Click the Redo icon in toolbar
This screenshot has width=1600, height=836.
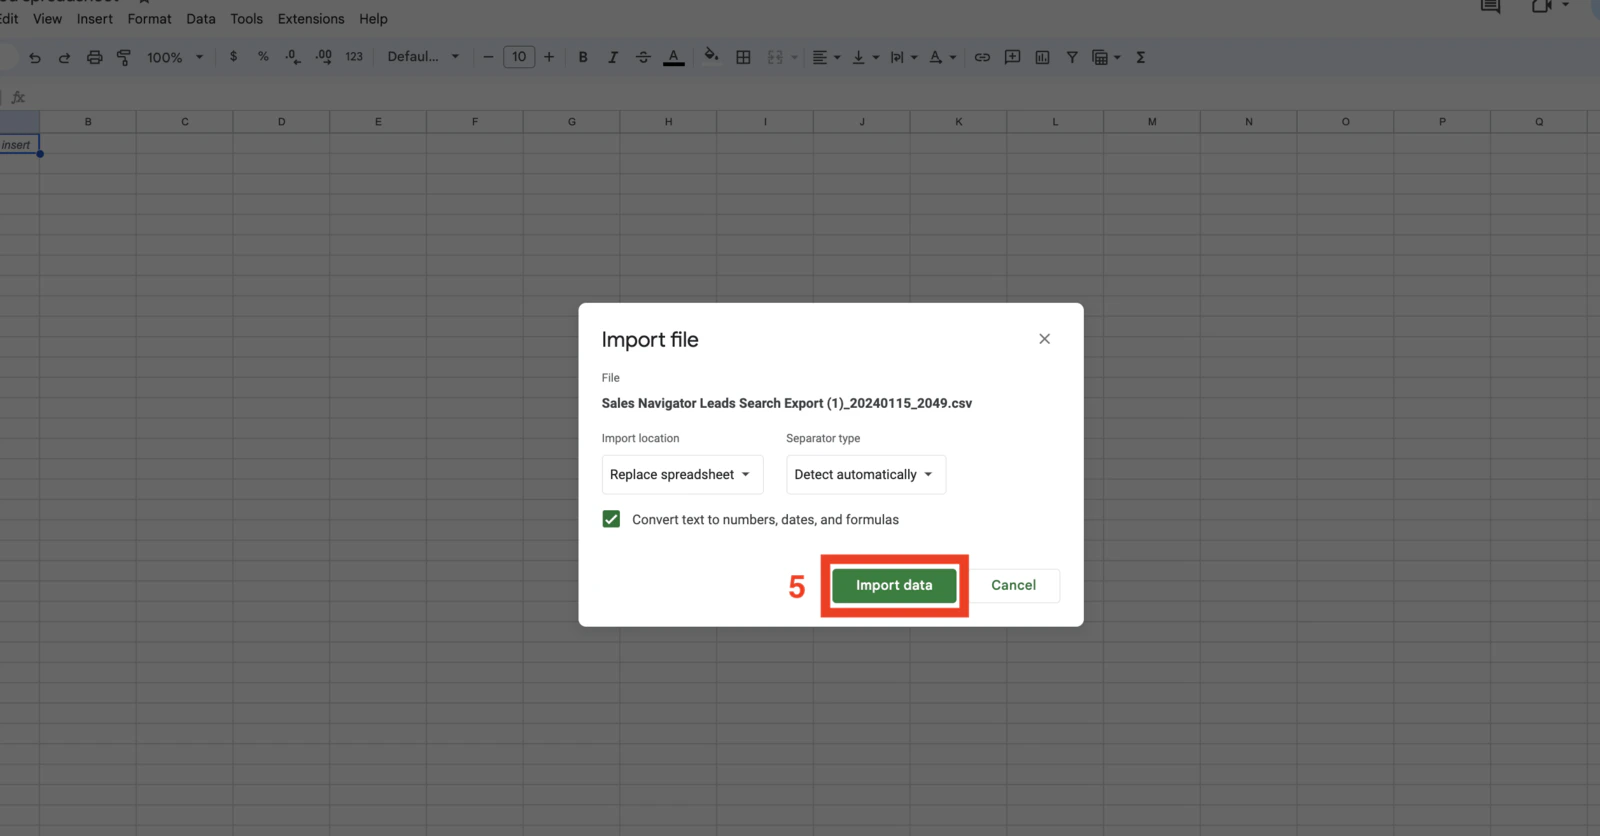point(64,57)
